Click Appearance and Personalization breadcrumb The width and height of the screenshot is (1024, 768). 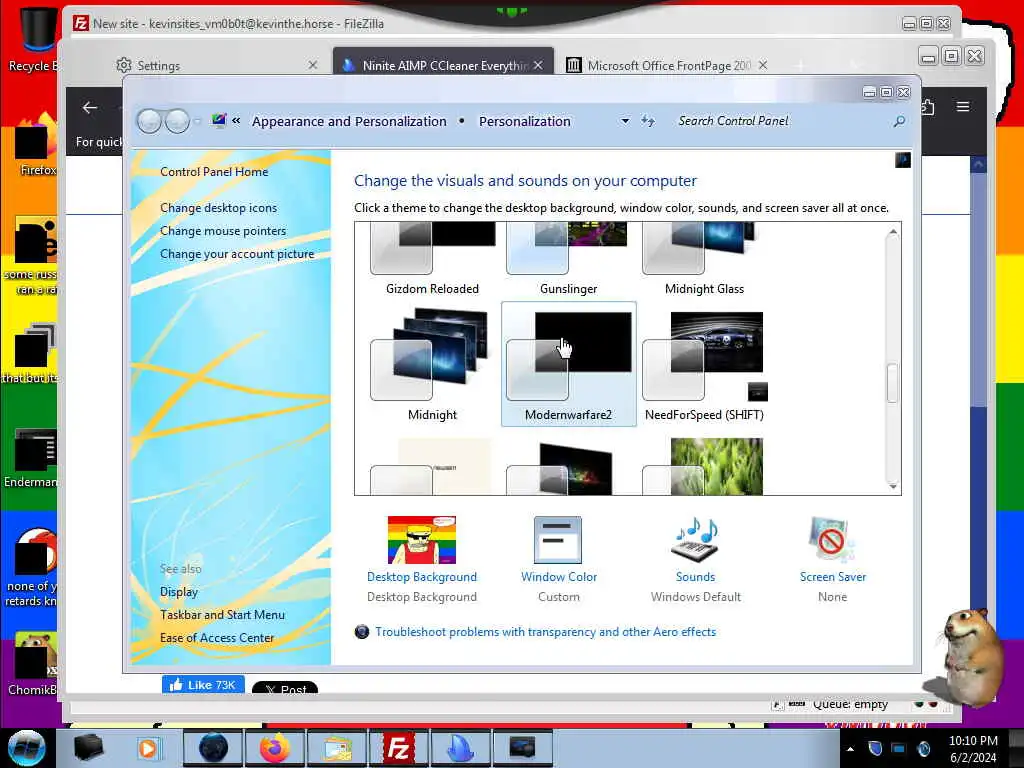[x=349, y=121]
